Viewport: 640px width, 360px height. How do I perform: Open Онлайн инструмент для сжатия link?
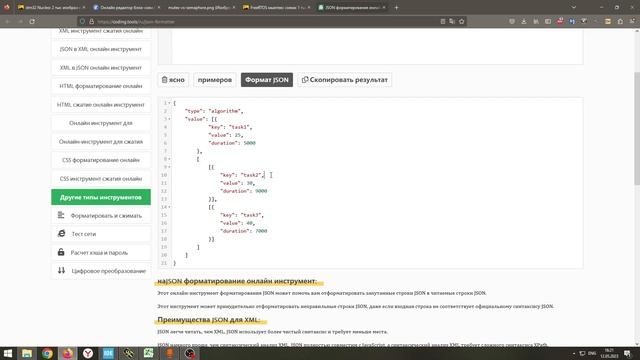[101, 142]
